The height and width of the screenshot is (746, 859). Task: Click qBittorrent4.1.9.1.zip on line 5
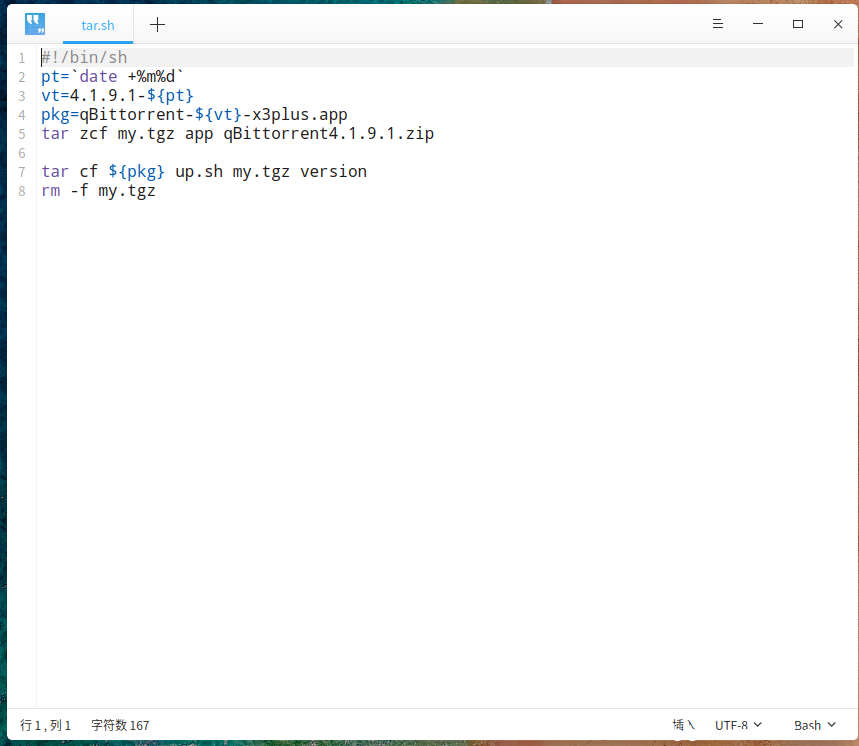[328, 134]
